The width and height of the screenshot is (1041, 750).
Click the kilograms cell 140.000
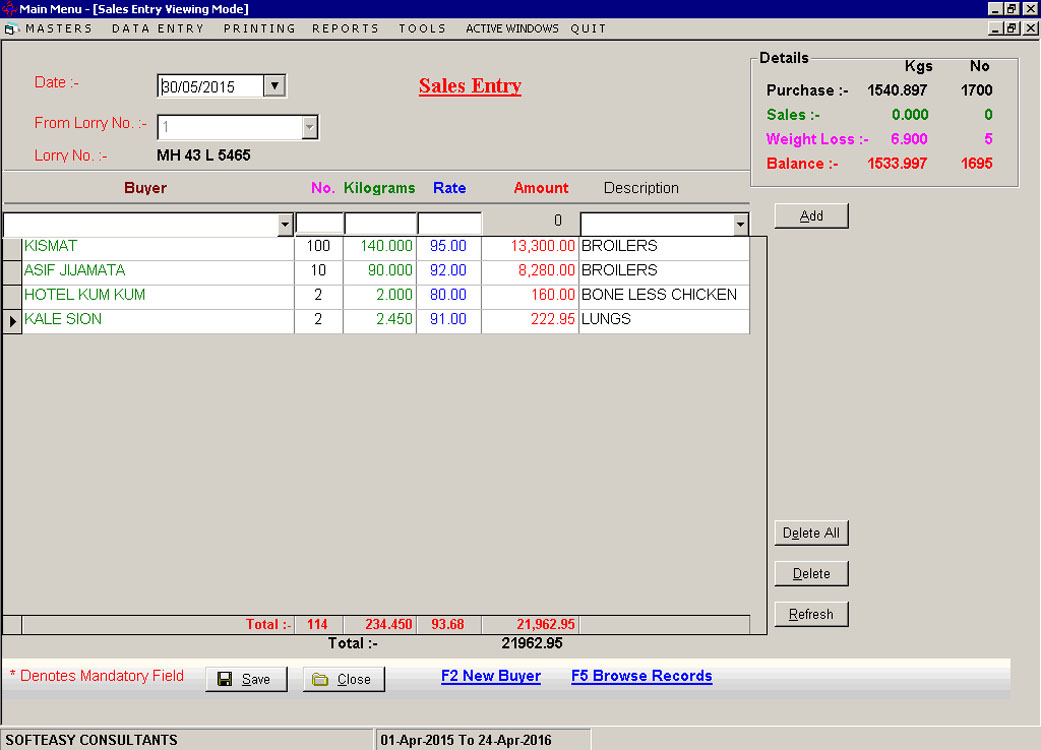[x=380, y=246]
